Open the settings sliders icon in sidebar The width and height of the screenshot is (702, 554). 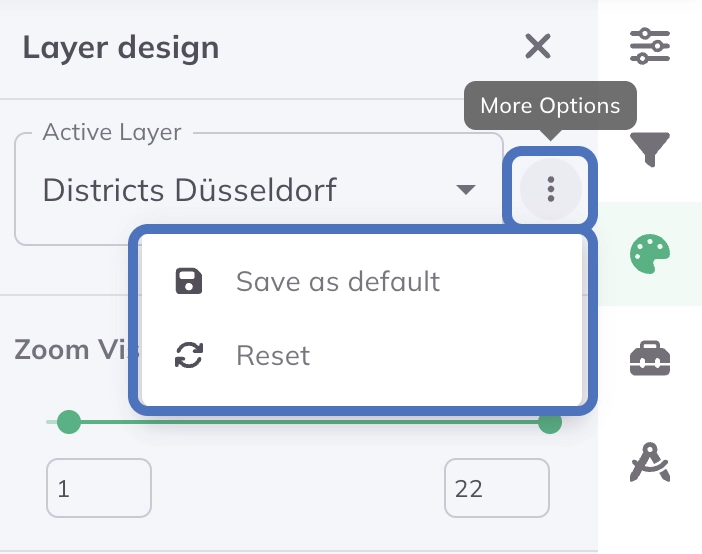650,46
